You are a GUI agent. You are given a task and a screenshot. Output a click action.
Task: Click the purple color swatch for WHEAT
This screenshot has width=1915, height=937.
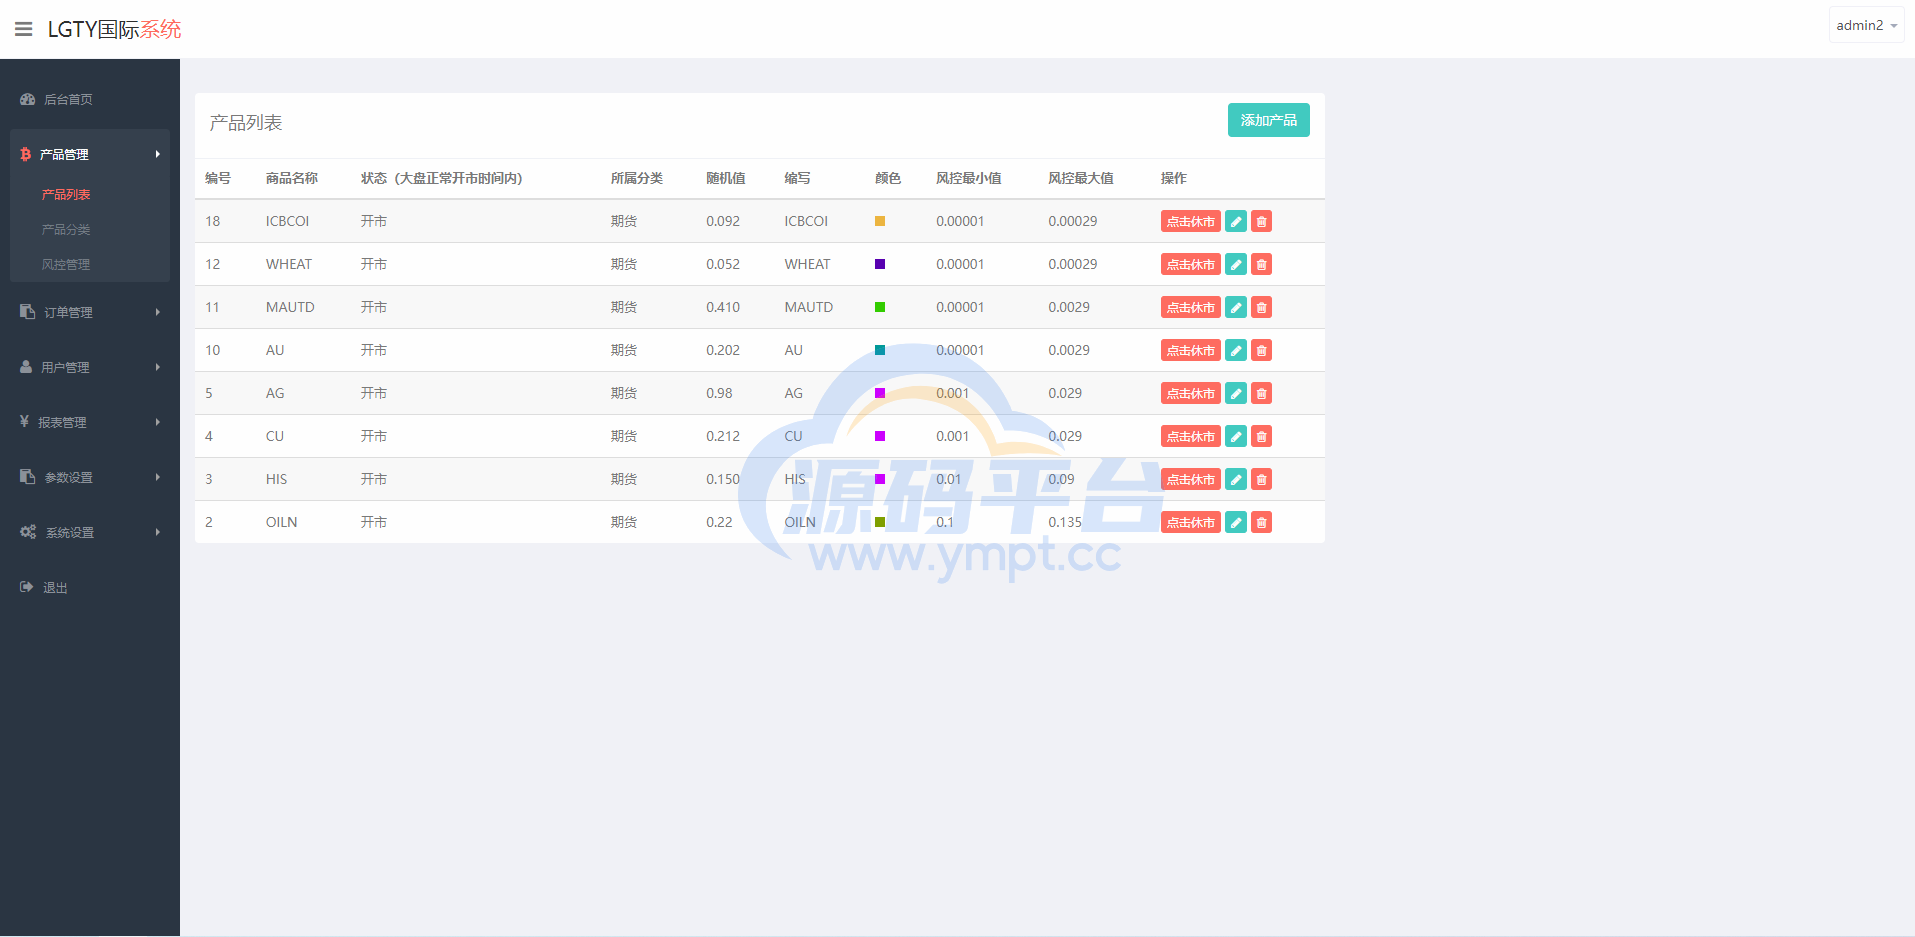(x=880, y=264)
